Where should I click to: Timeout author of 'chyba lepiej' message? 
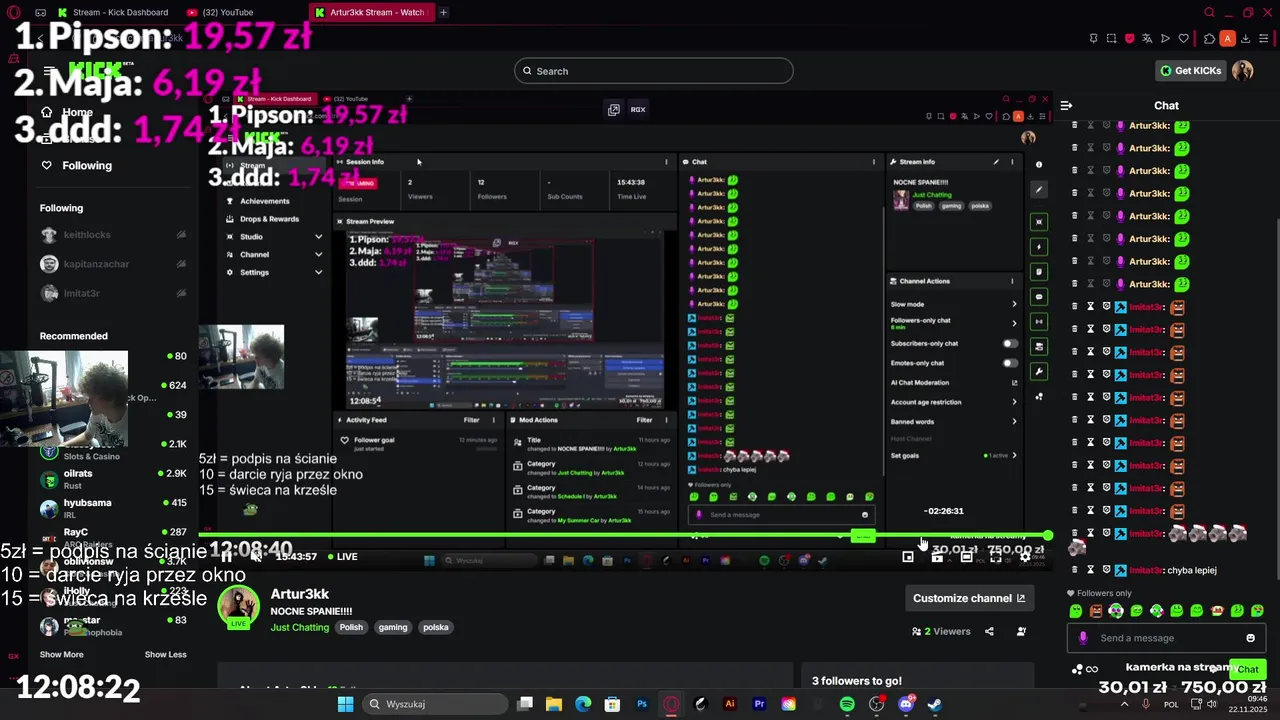click(x=1091, y=570)
